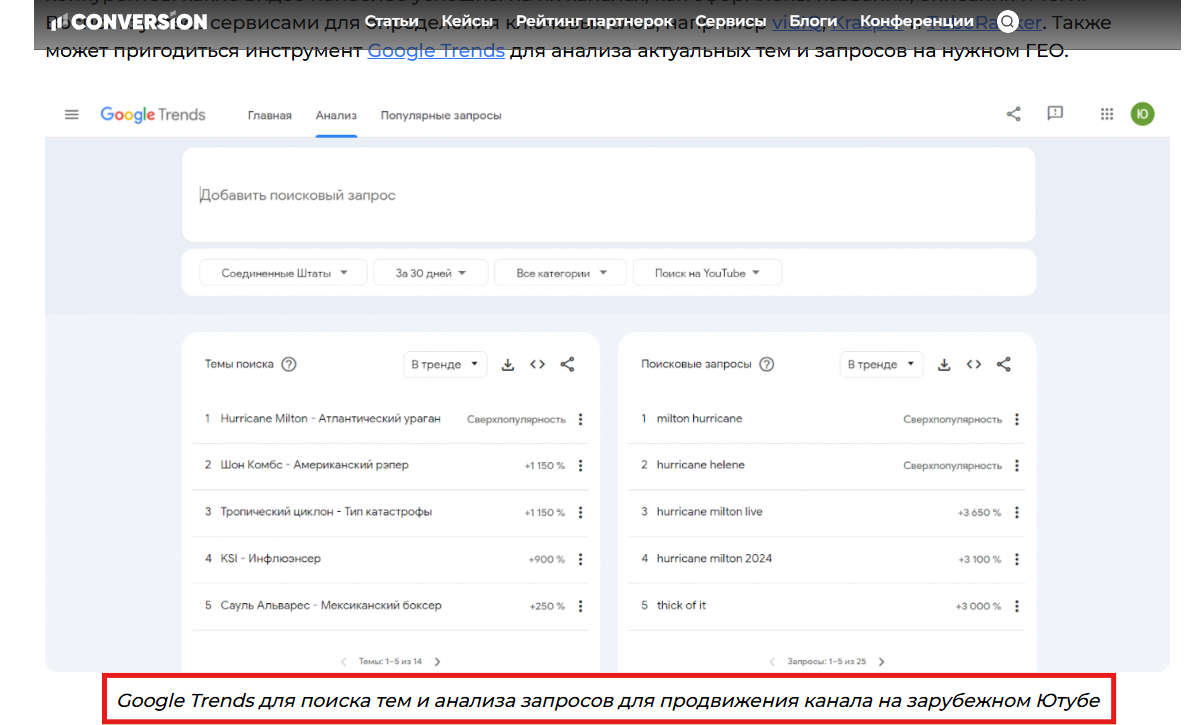The width and height of the screenshot is (1200, 725).
Task: Follow the "Google Trends" hyperlink in the text
Action: (436, 50)
